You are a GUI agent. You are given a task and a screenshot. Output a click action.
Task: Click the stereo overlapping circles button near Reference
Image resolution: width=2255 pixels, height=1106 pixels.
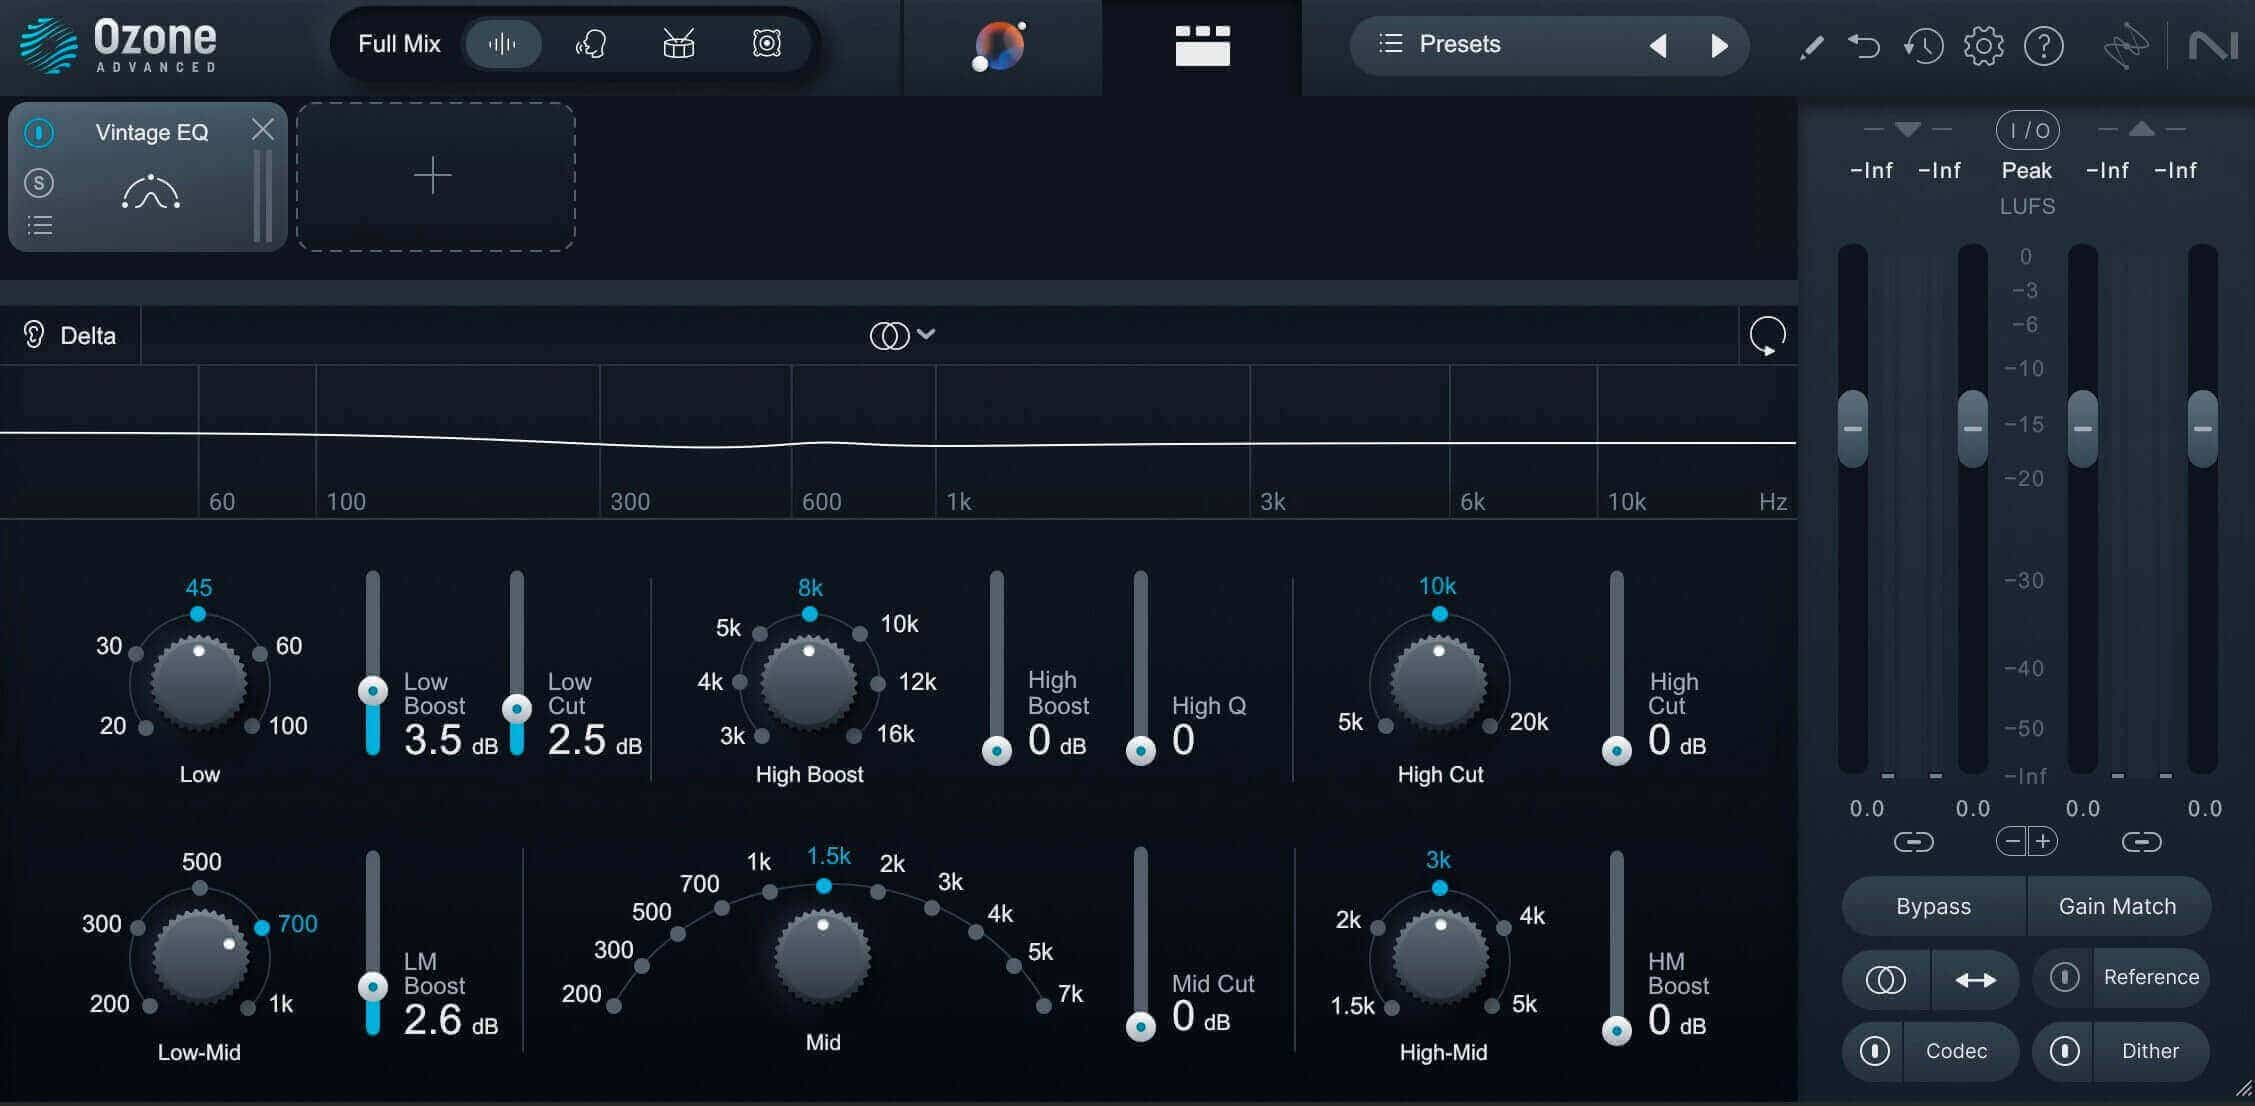[x=1886, y=979]
